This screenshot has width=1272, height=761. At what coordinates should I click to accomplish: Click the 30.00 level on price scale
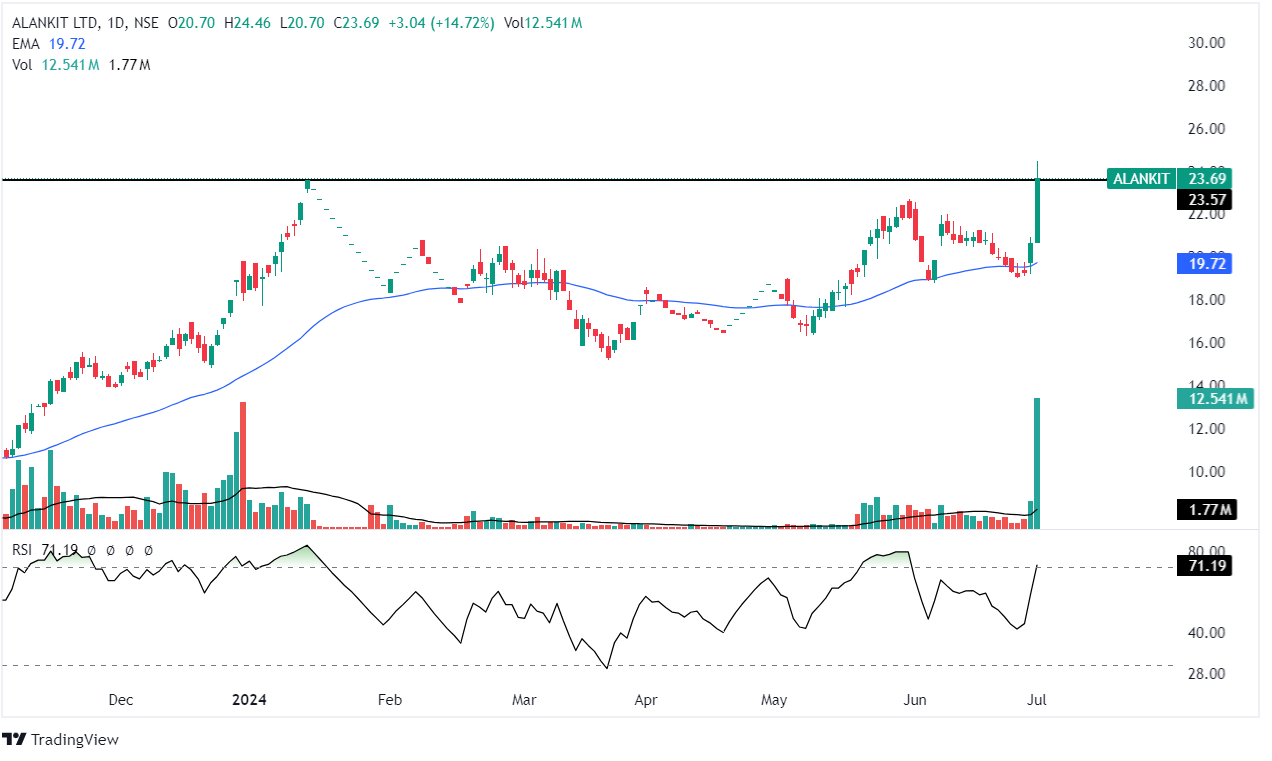coord(1205,42)
